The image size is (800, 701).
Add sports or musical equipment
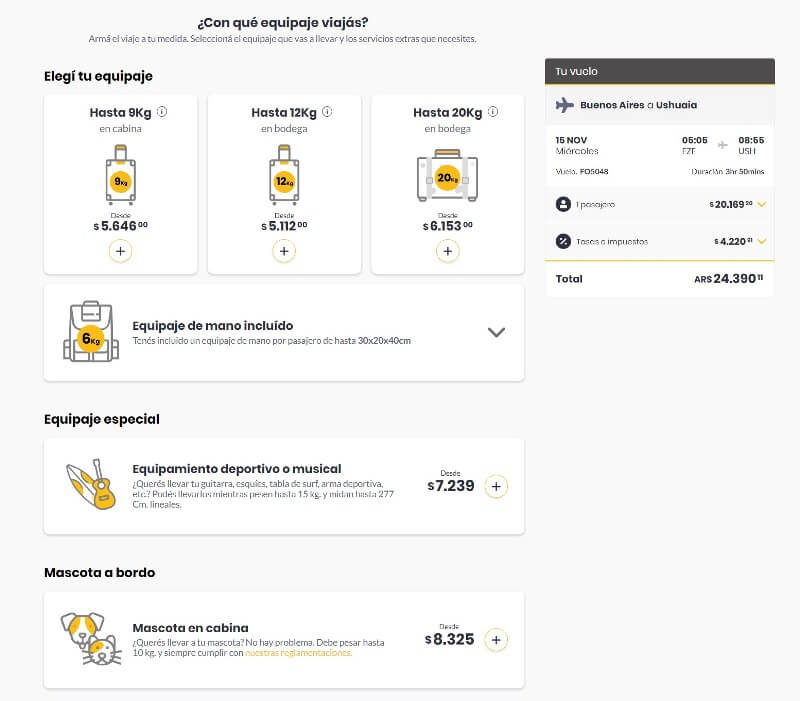tap(496, 486)
